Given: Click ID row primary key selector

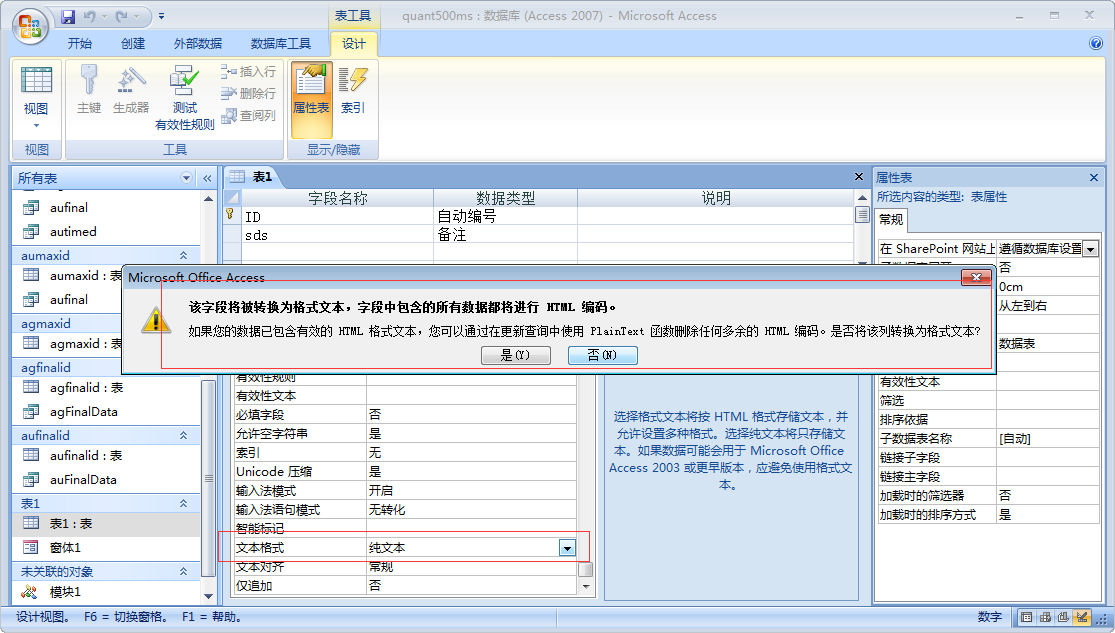Looking at the screenshot, I should (231, 216).
